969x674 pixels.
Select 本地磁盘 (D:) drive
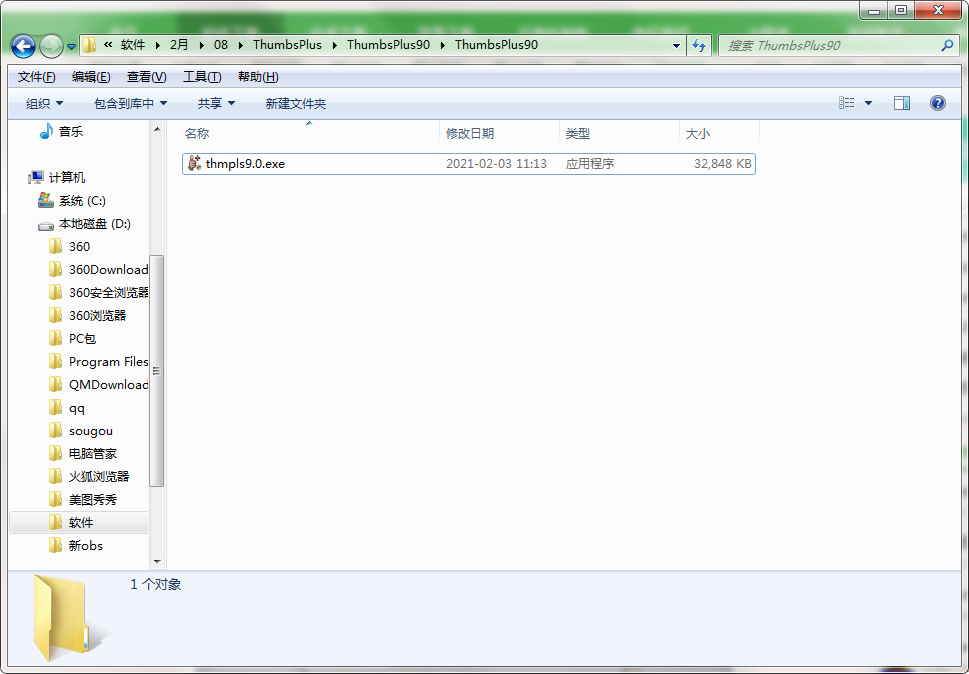(95, 223)
